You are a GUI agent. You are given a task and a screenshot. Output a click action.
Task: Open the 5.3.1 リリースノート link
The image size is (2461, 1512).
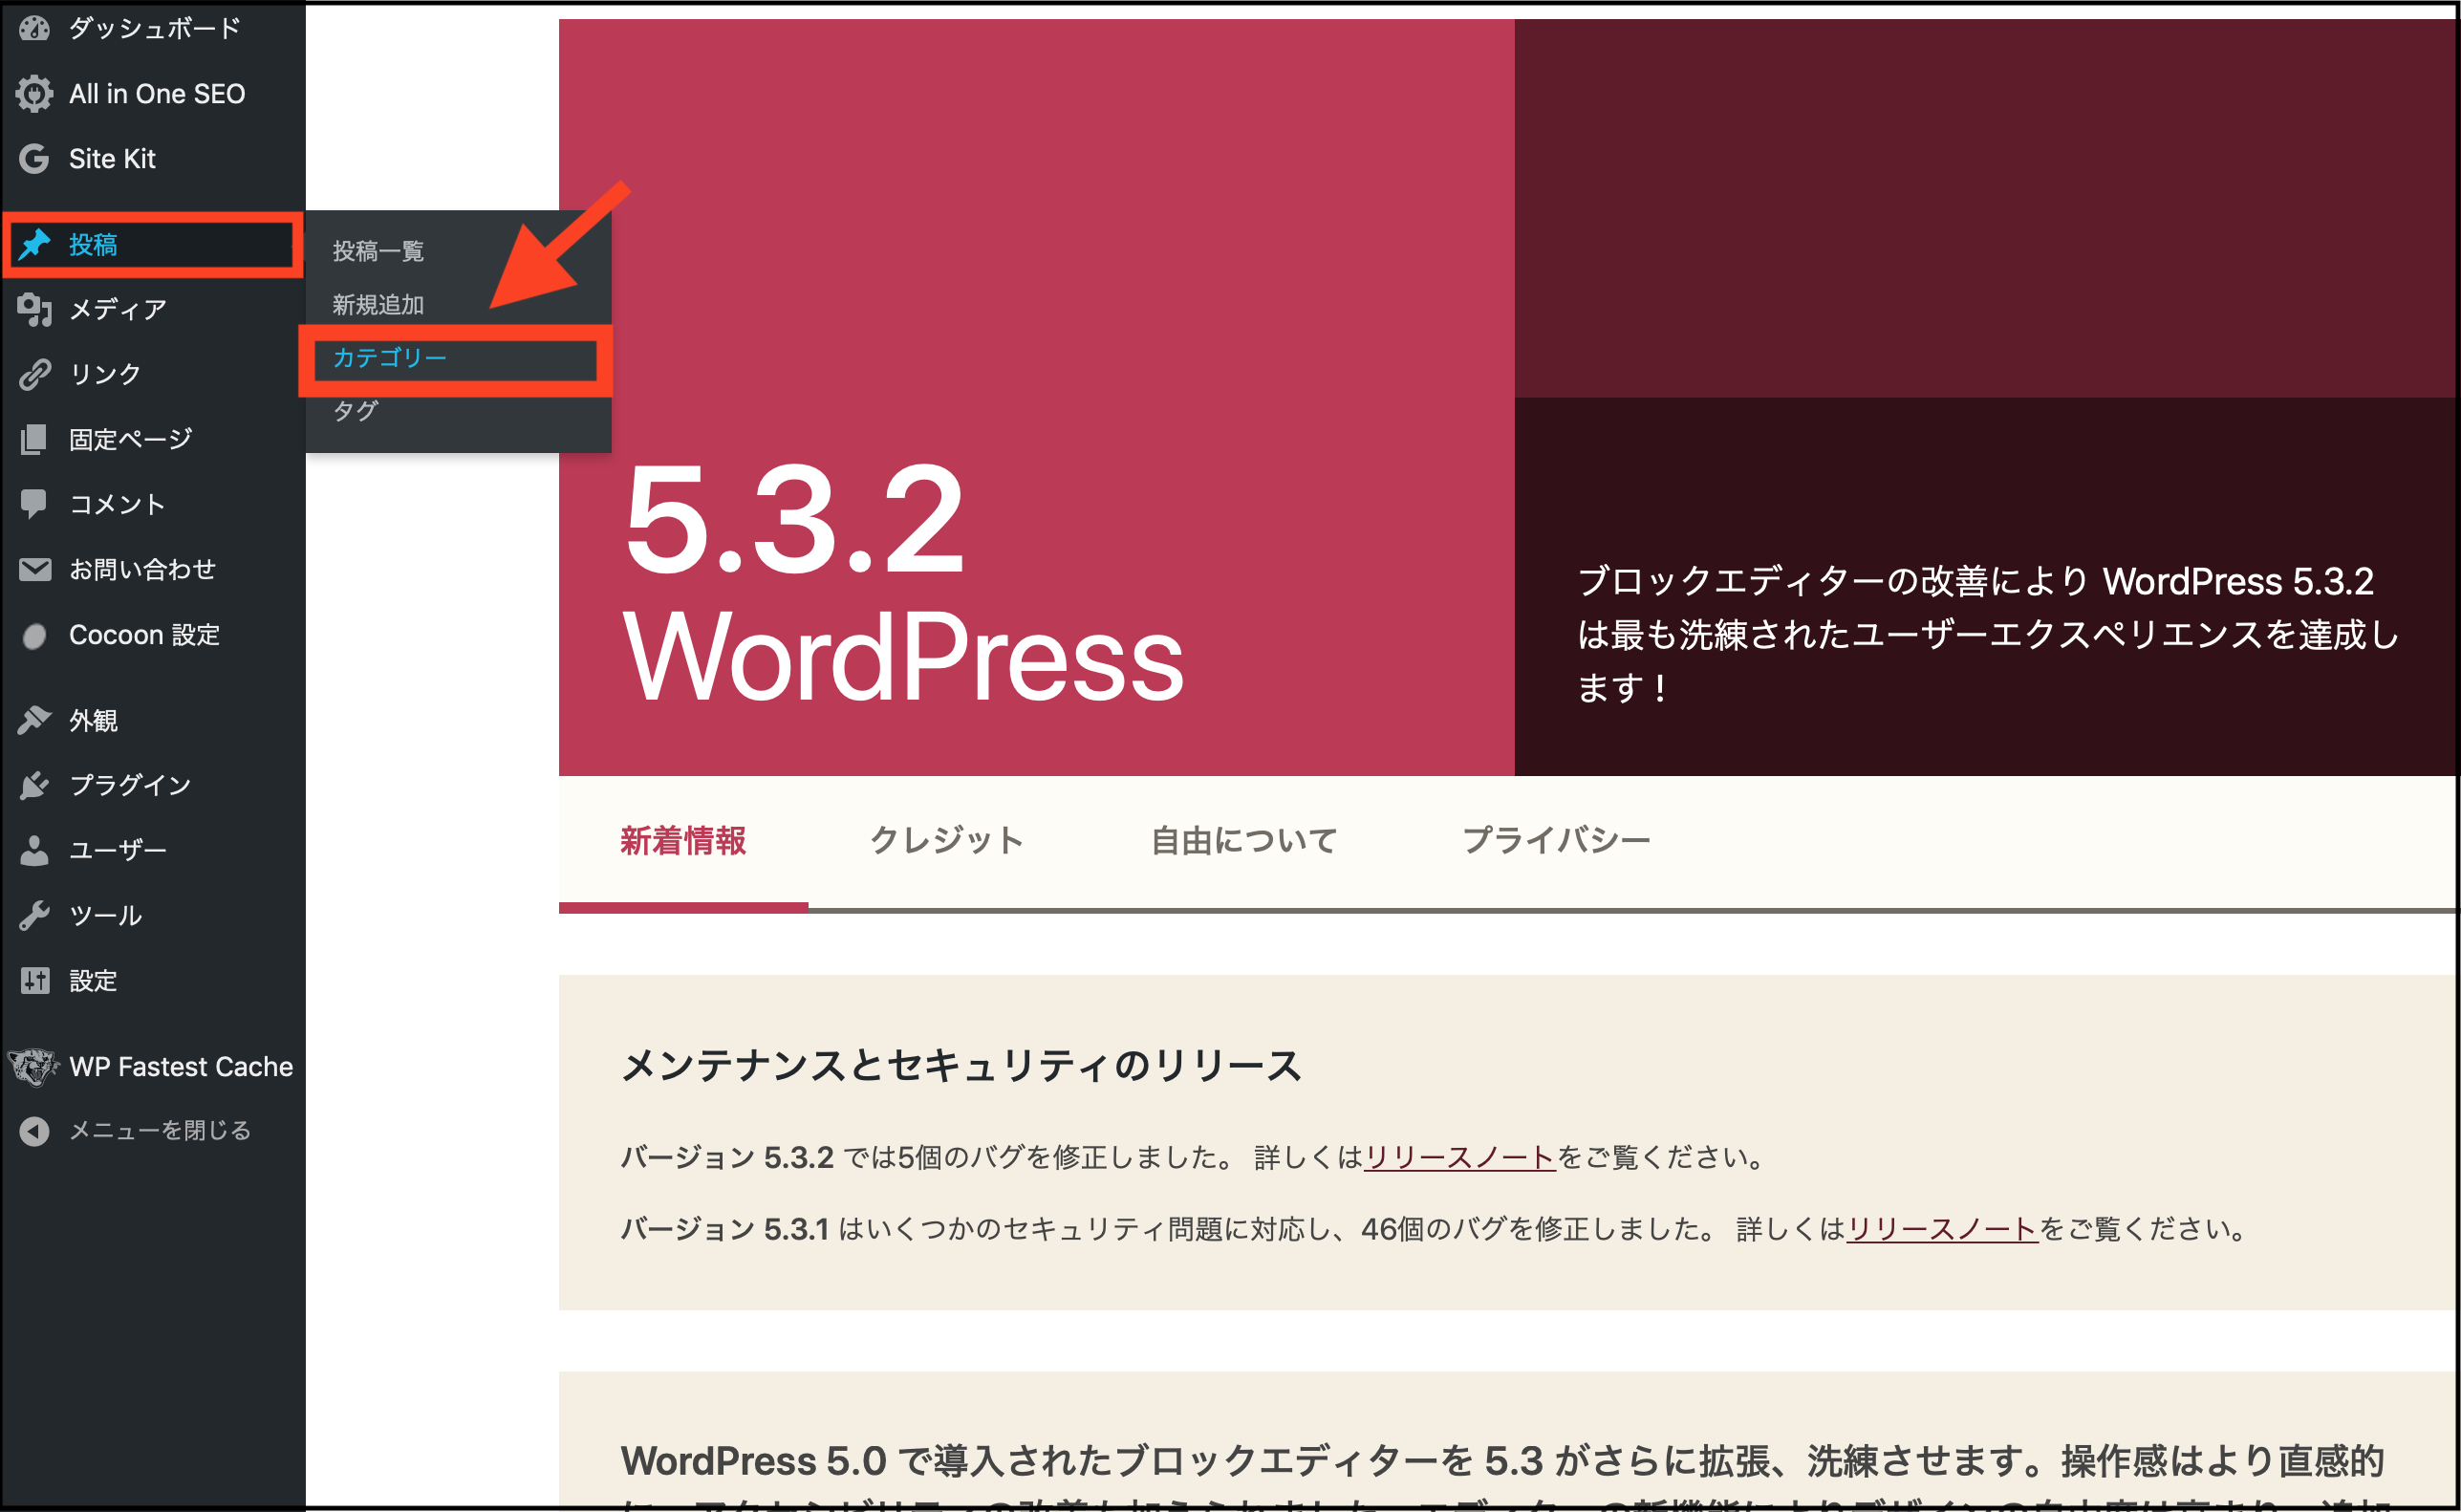click(1942, 1229)
